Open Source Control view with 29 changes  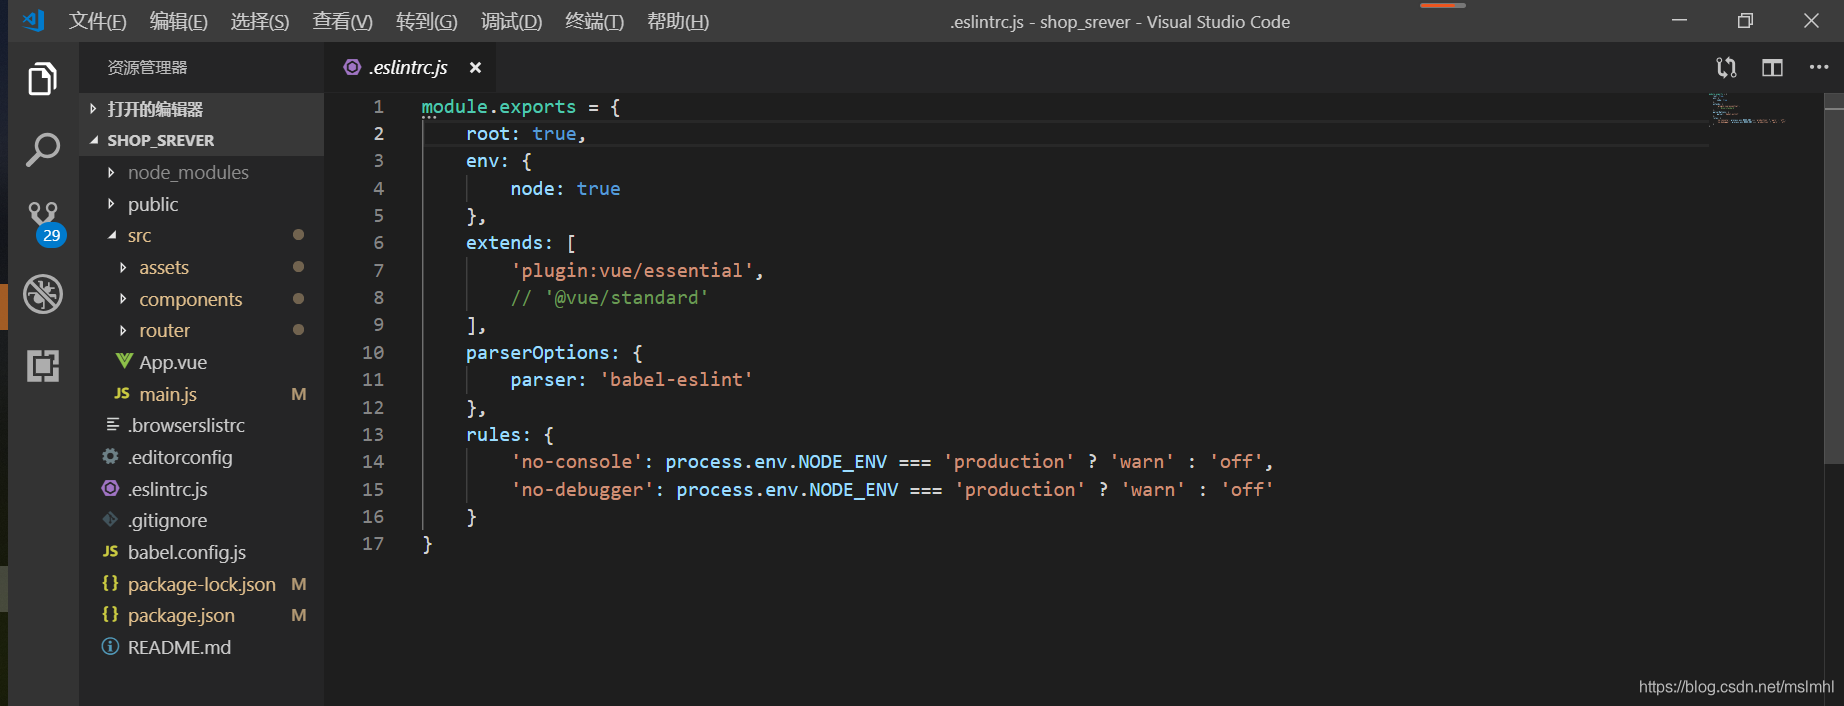click(x=44, y=222)
